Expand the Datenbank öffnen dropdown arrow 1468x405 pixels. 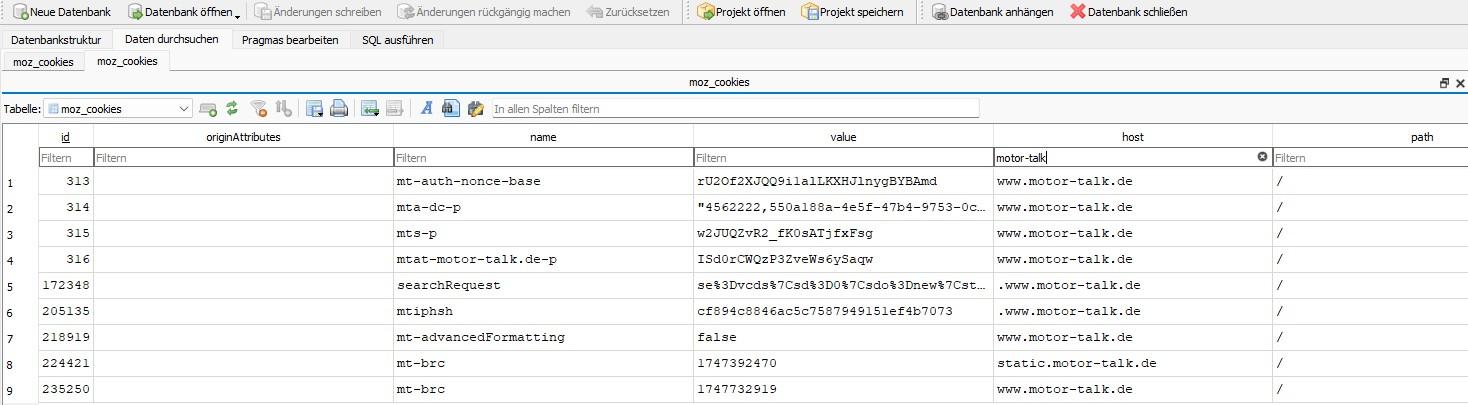click(237, 14)
